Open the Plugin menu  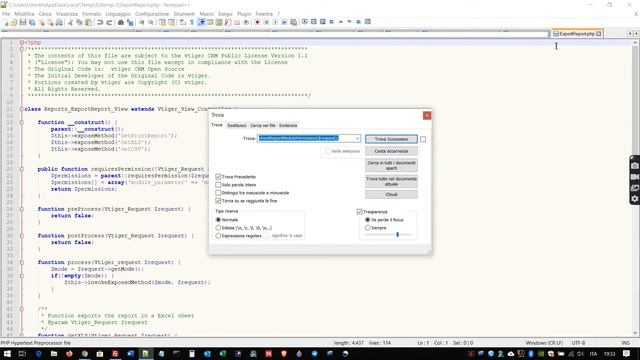coord(244,14)
